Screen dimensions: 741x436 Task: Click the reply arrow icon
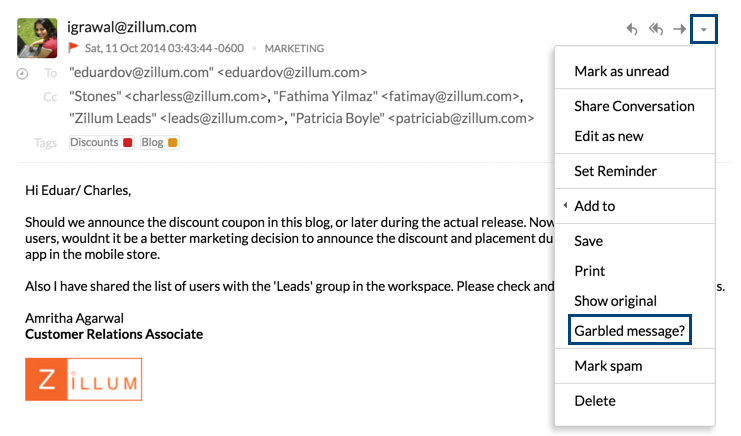tap(632, 29)
